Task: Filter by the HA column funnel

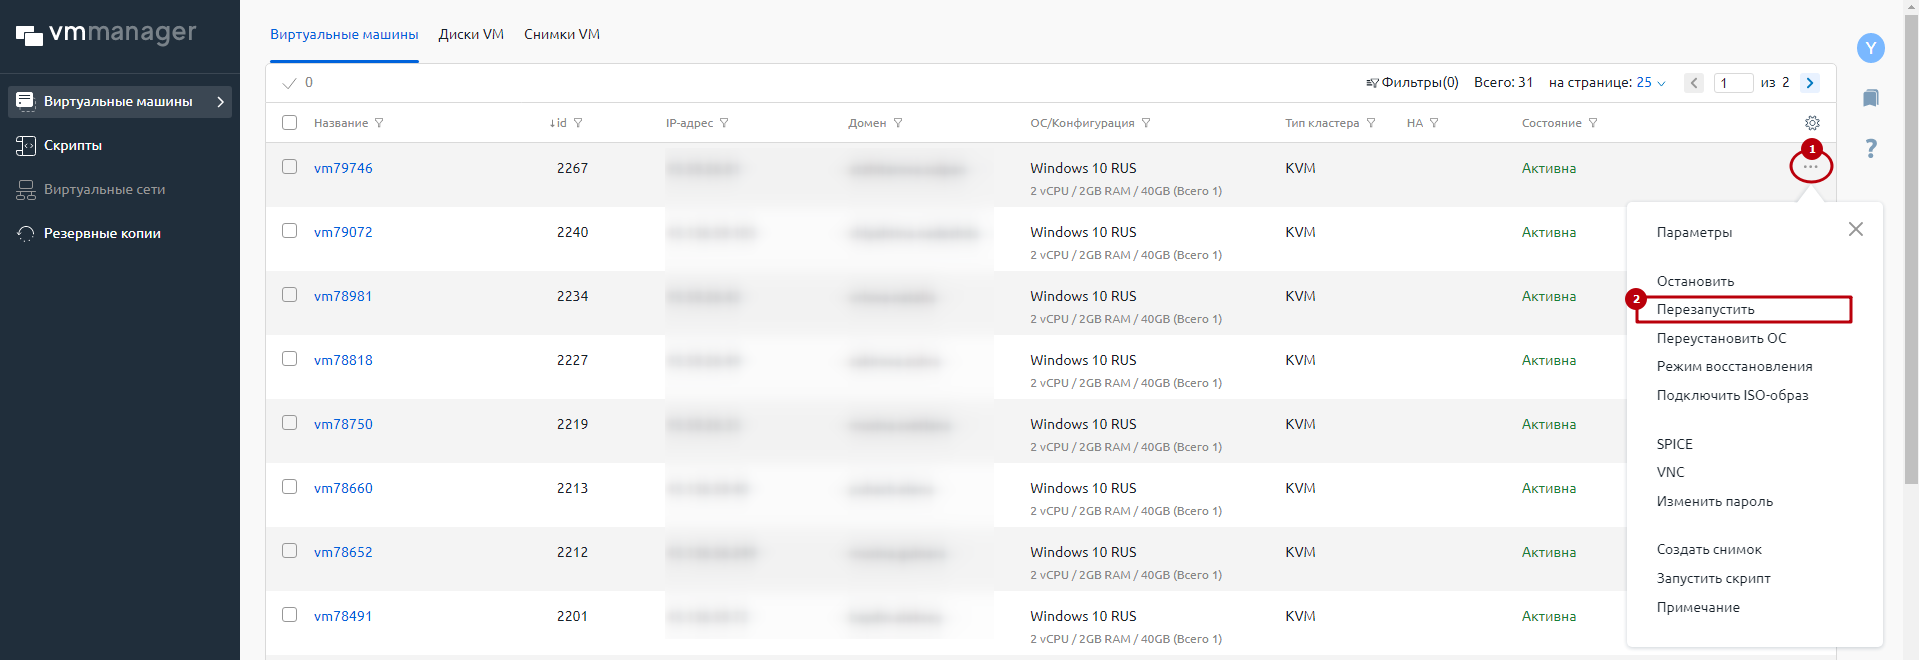Action: 1434,123
